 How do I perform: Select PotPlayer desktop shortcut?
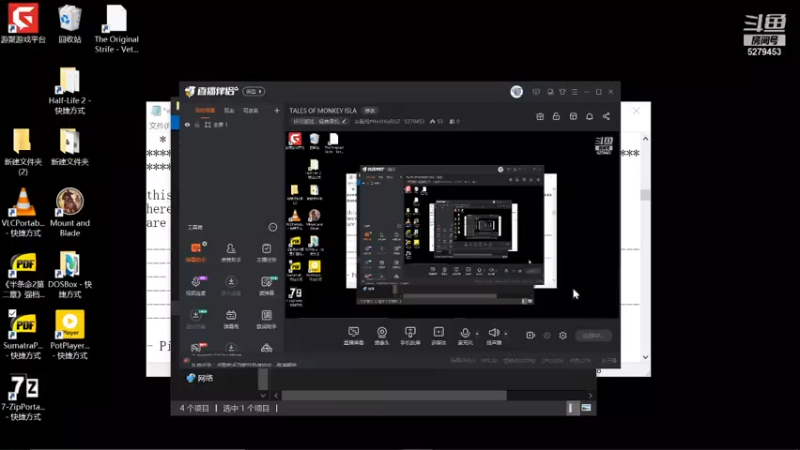coord(70,335)
